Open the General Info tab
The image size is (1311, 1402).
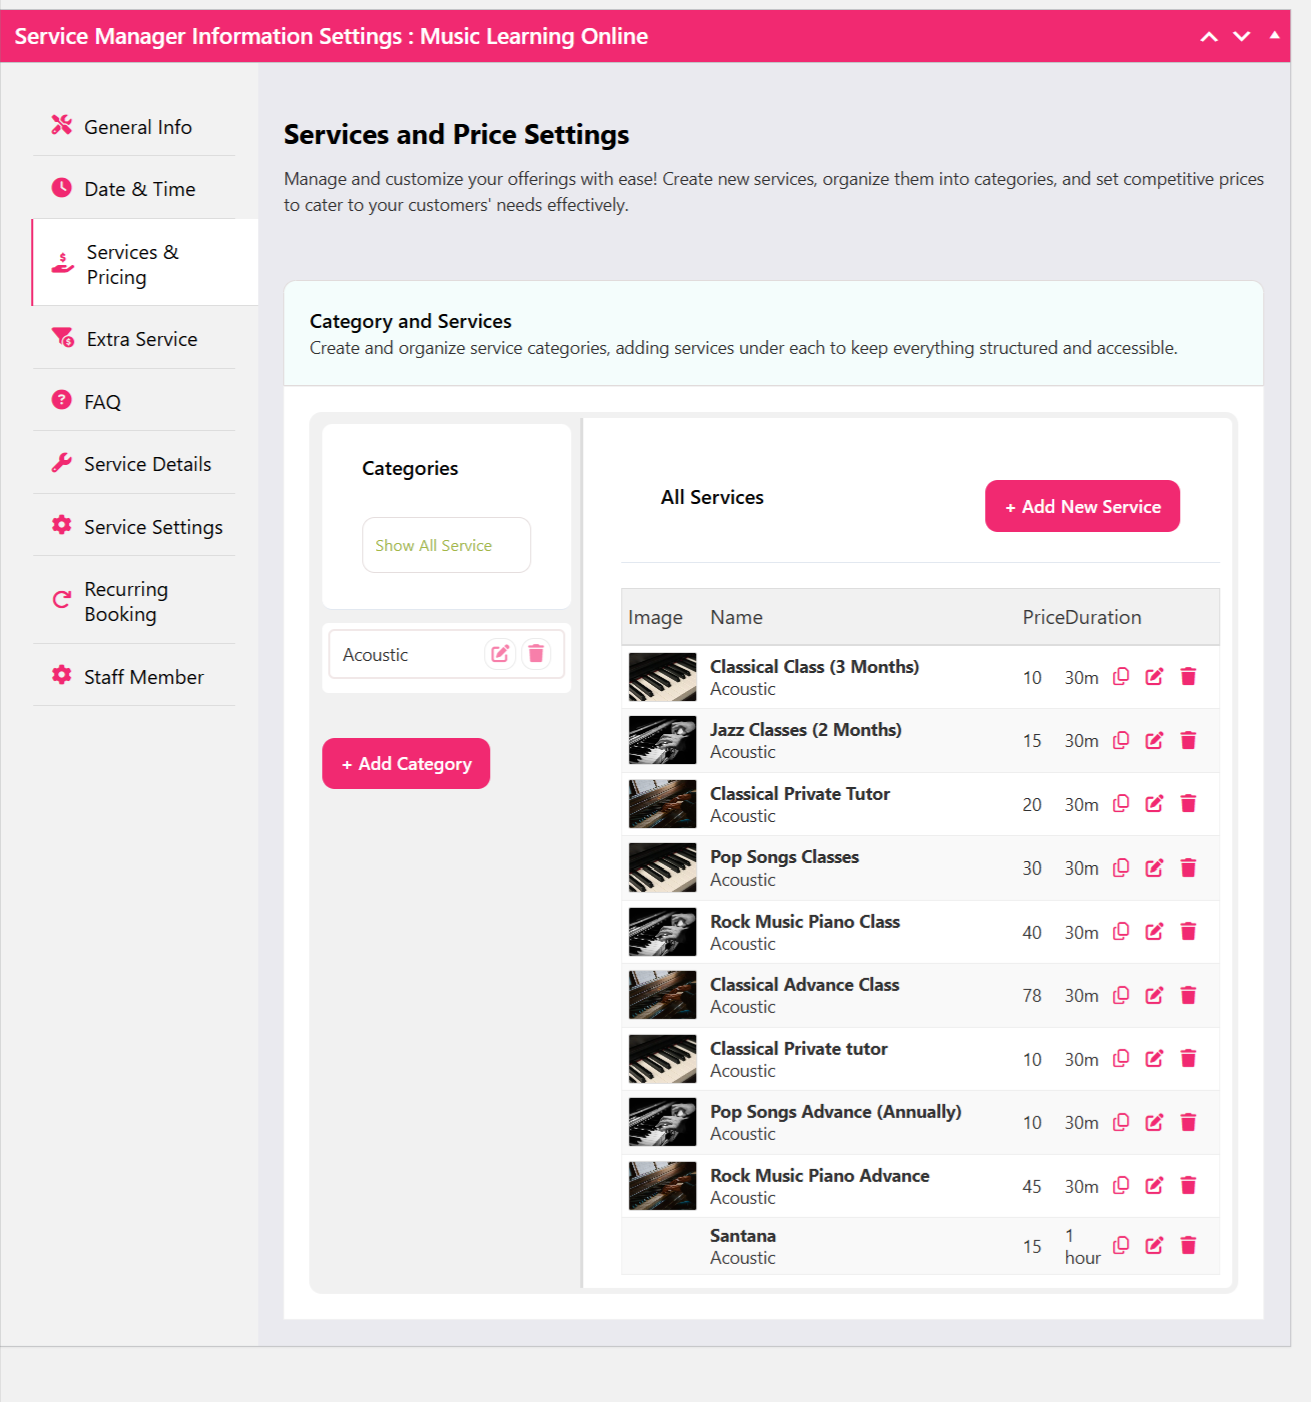click(x=137, y=127)
